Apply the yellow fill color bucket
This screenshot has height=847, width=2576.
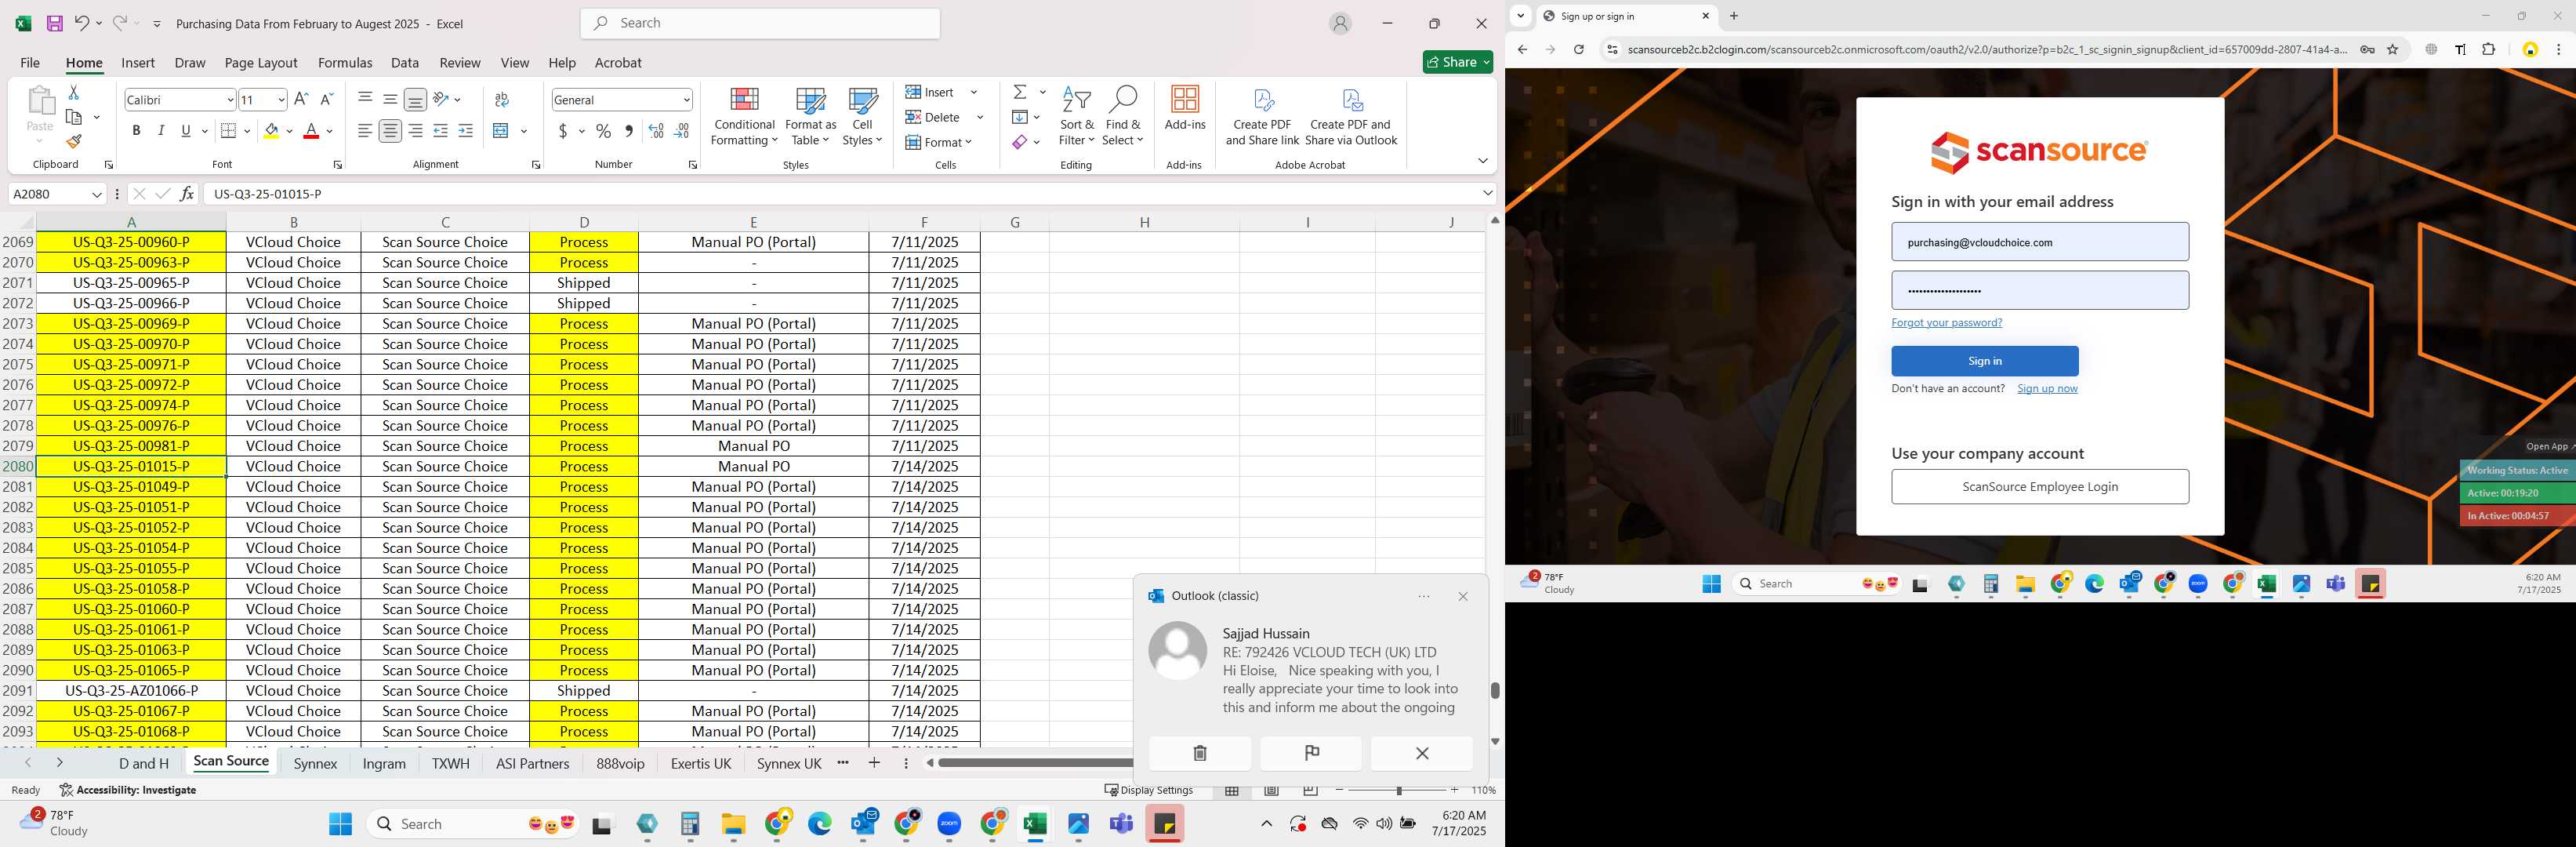(x=271, y=131)
